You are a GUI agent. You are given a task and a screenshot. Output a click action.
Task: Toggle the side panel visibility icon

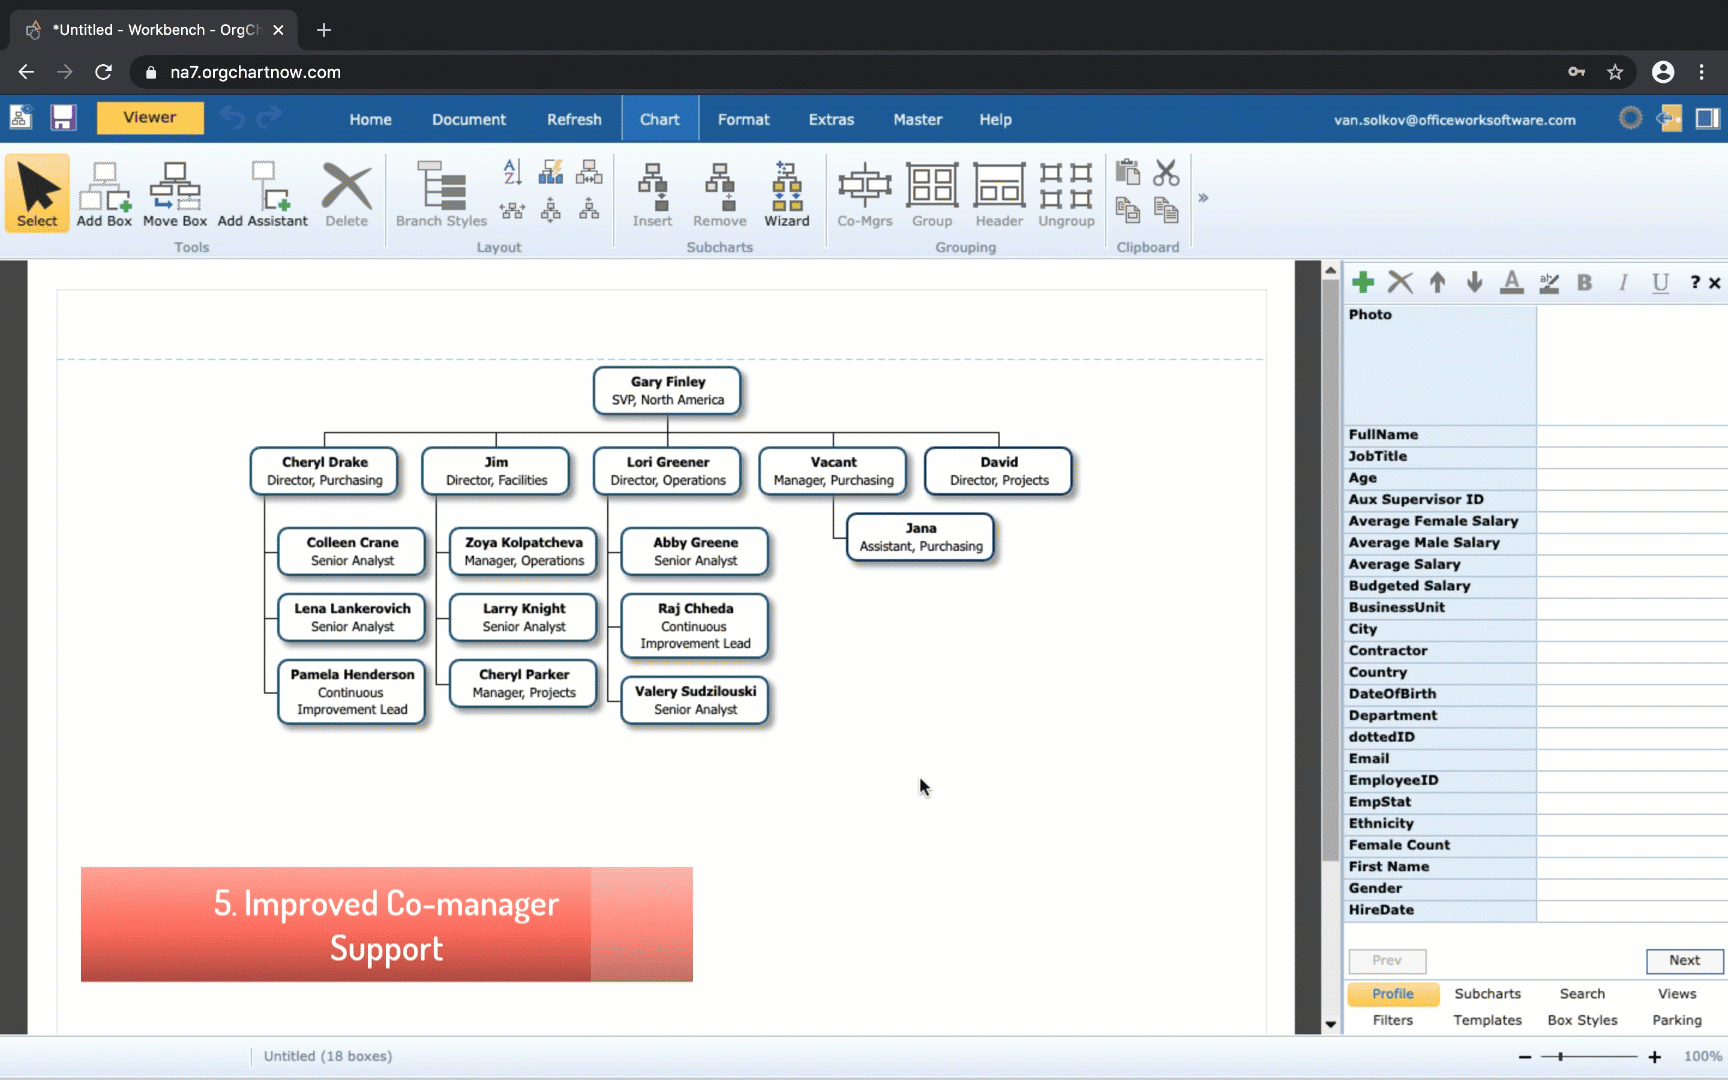pos(1707,119)
